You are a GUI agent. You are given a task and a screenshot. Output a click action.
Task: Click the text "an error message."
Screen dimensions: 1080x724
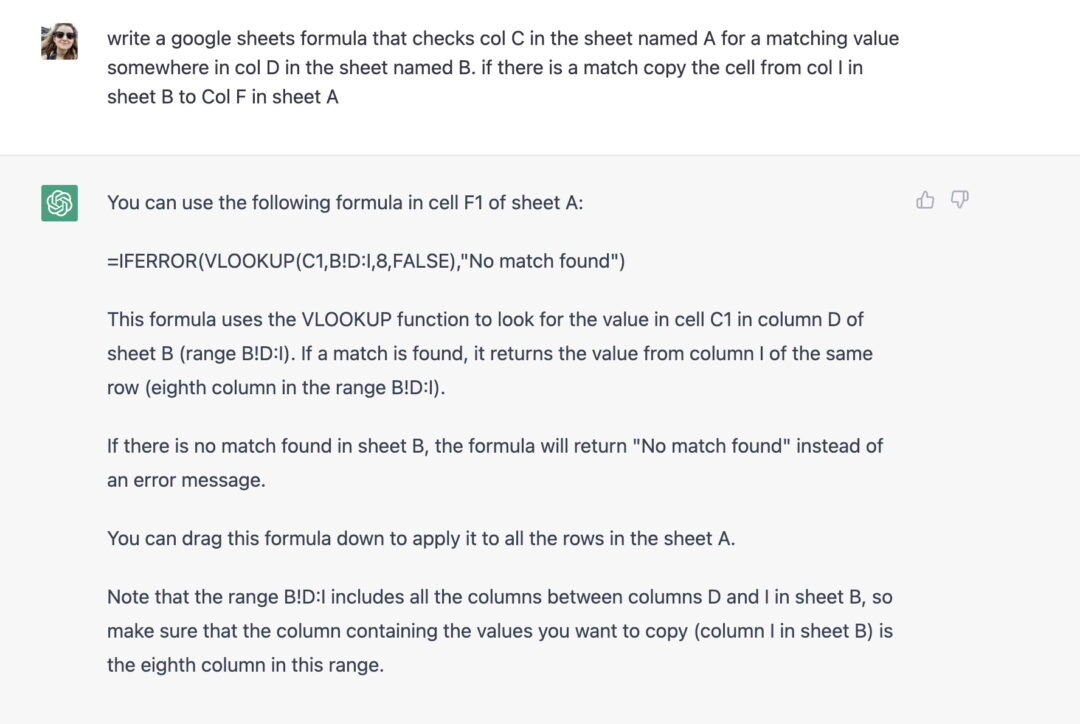pos(186,479)
